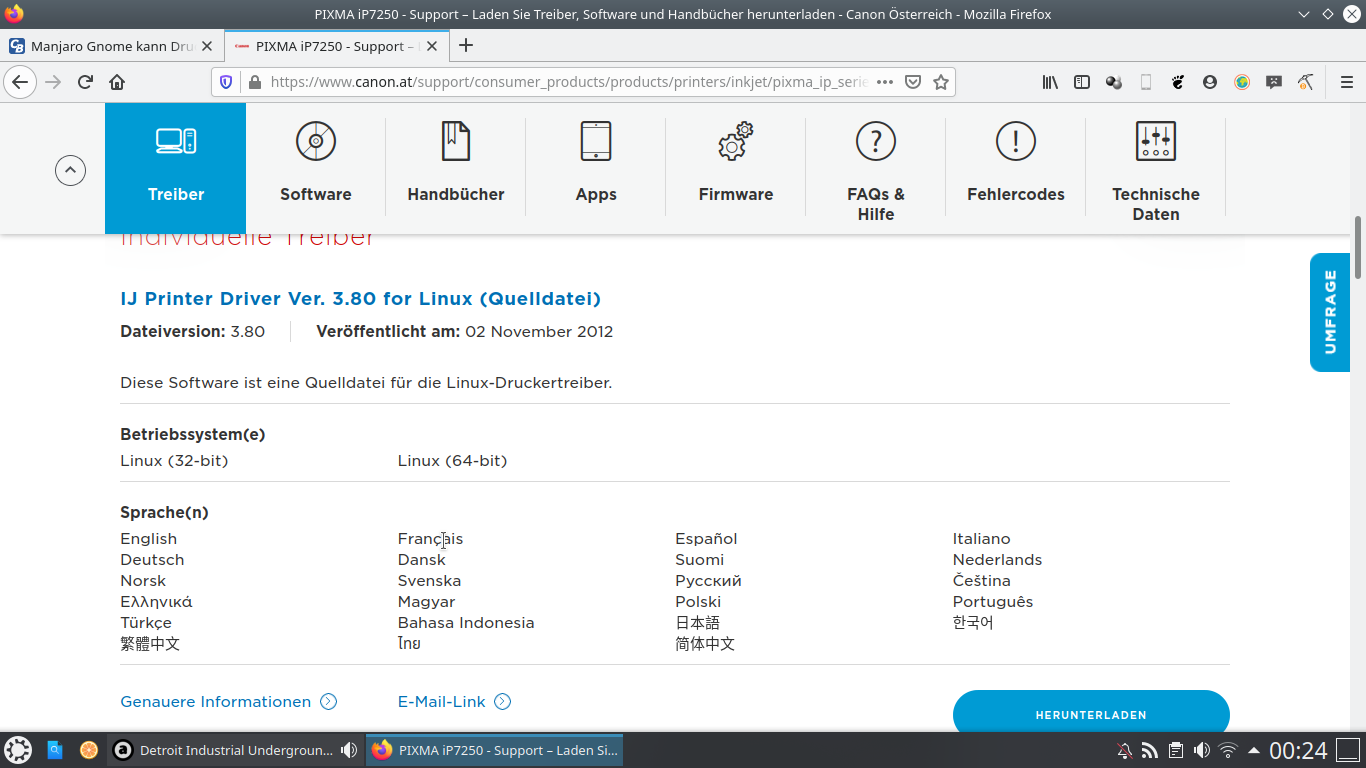The image size is (1366, 768).
Task: Click the page vertical scrollbar
Action: coord(1358,248)
